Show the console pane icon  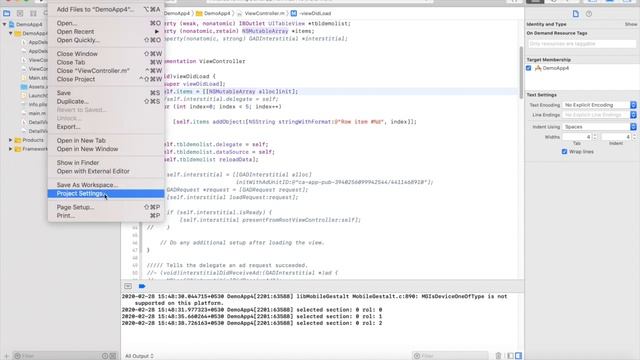coord(518,356)
